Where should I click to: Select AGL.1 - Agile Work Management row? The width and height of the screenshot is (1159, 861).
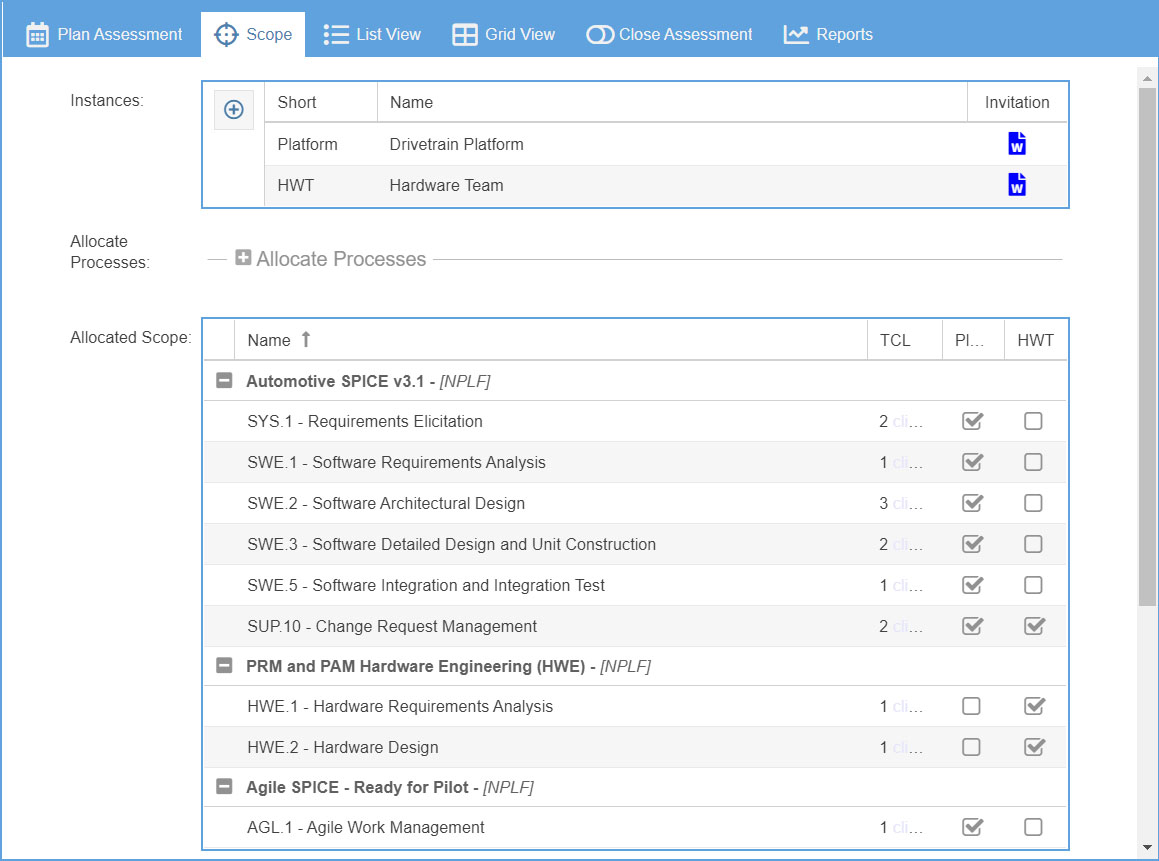(x=636, y=827)
